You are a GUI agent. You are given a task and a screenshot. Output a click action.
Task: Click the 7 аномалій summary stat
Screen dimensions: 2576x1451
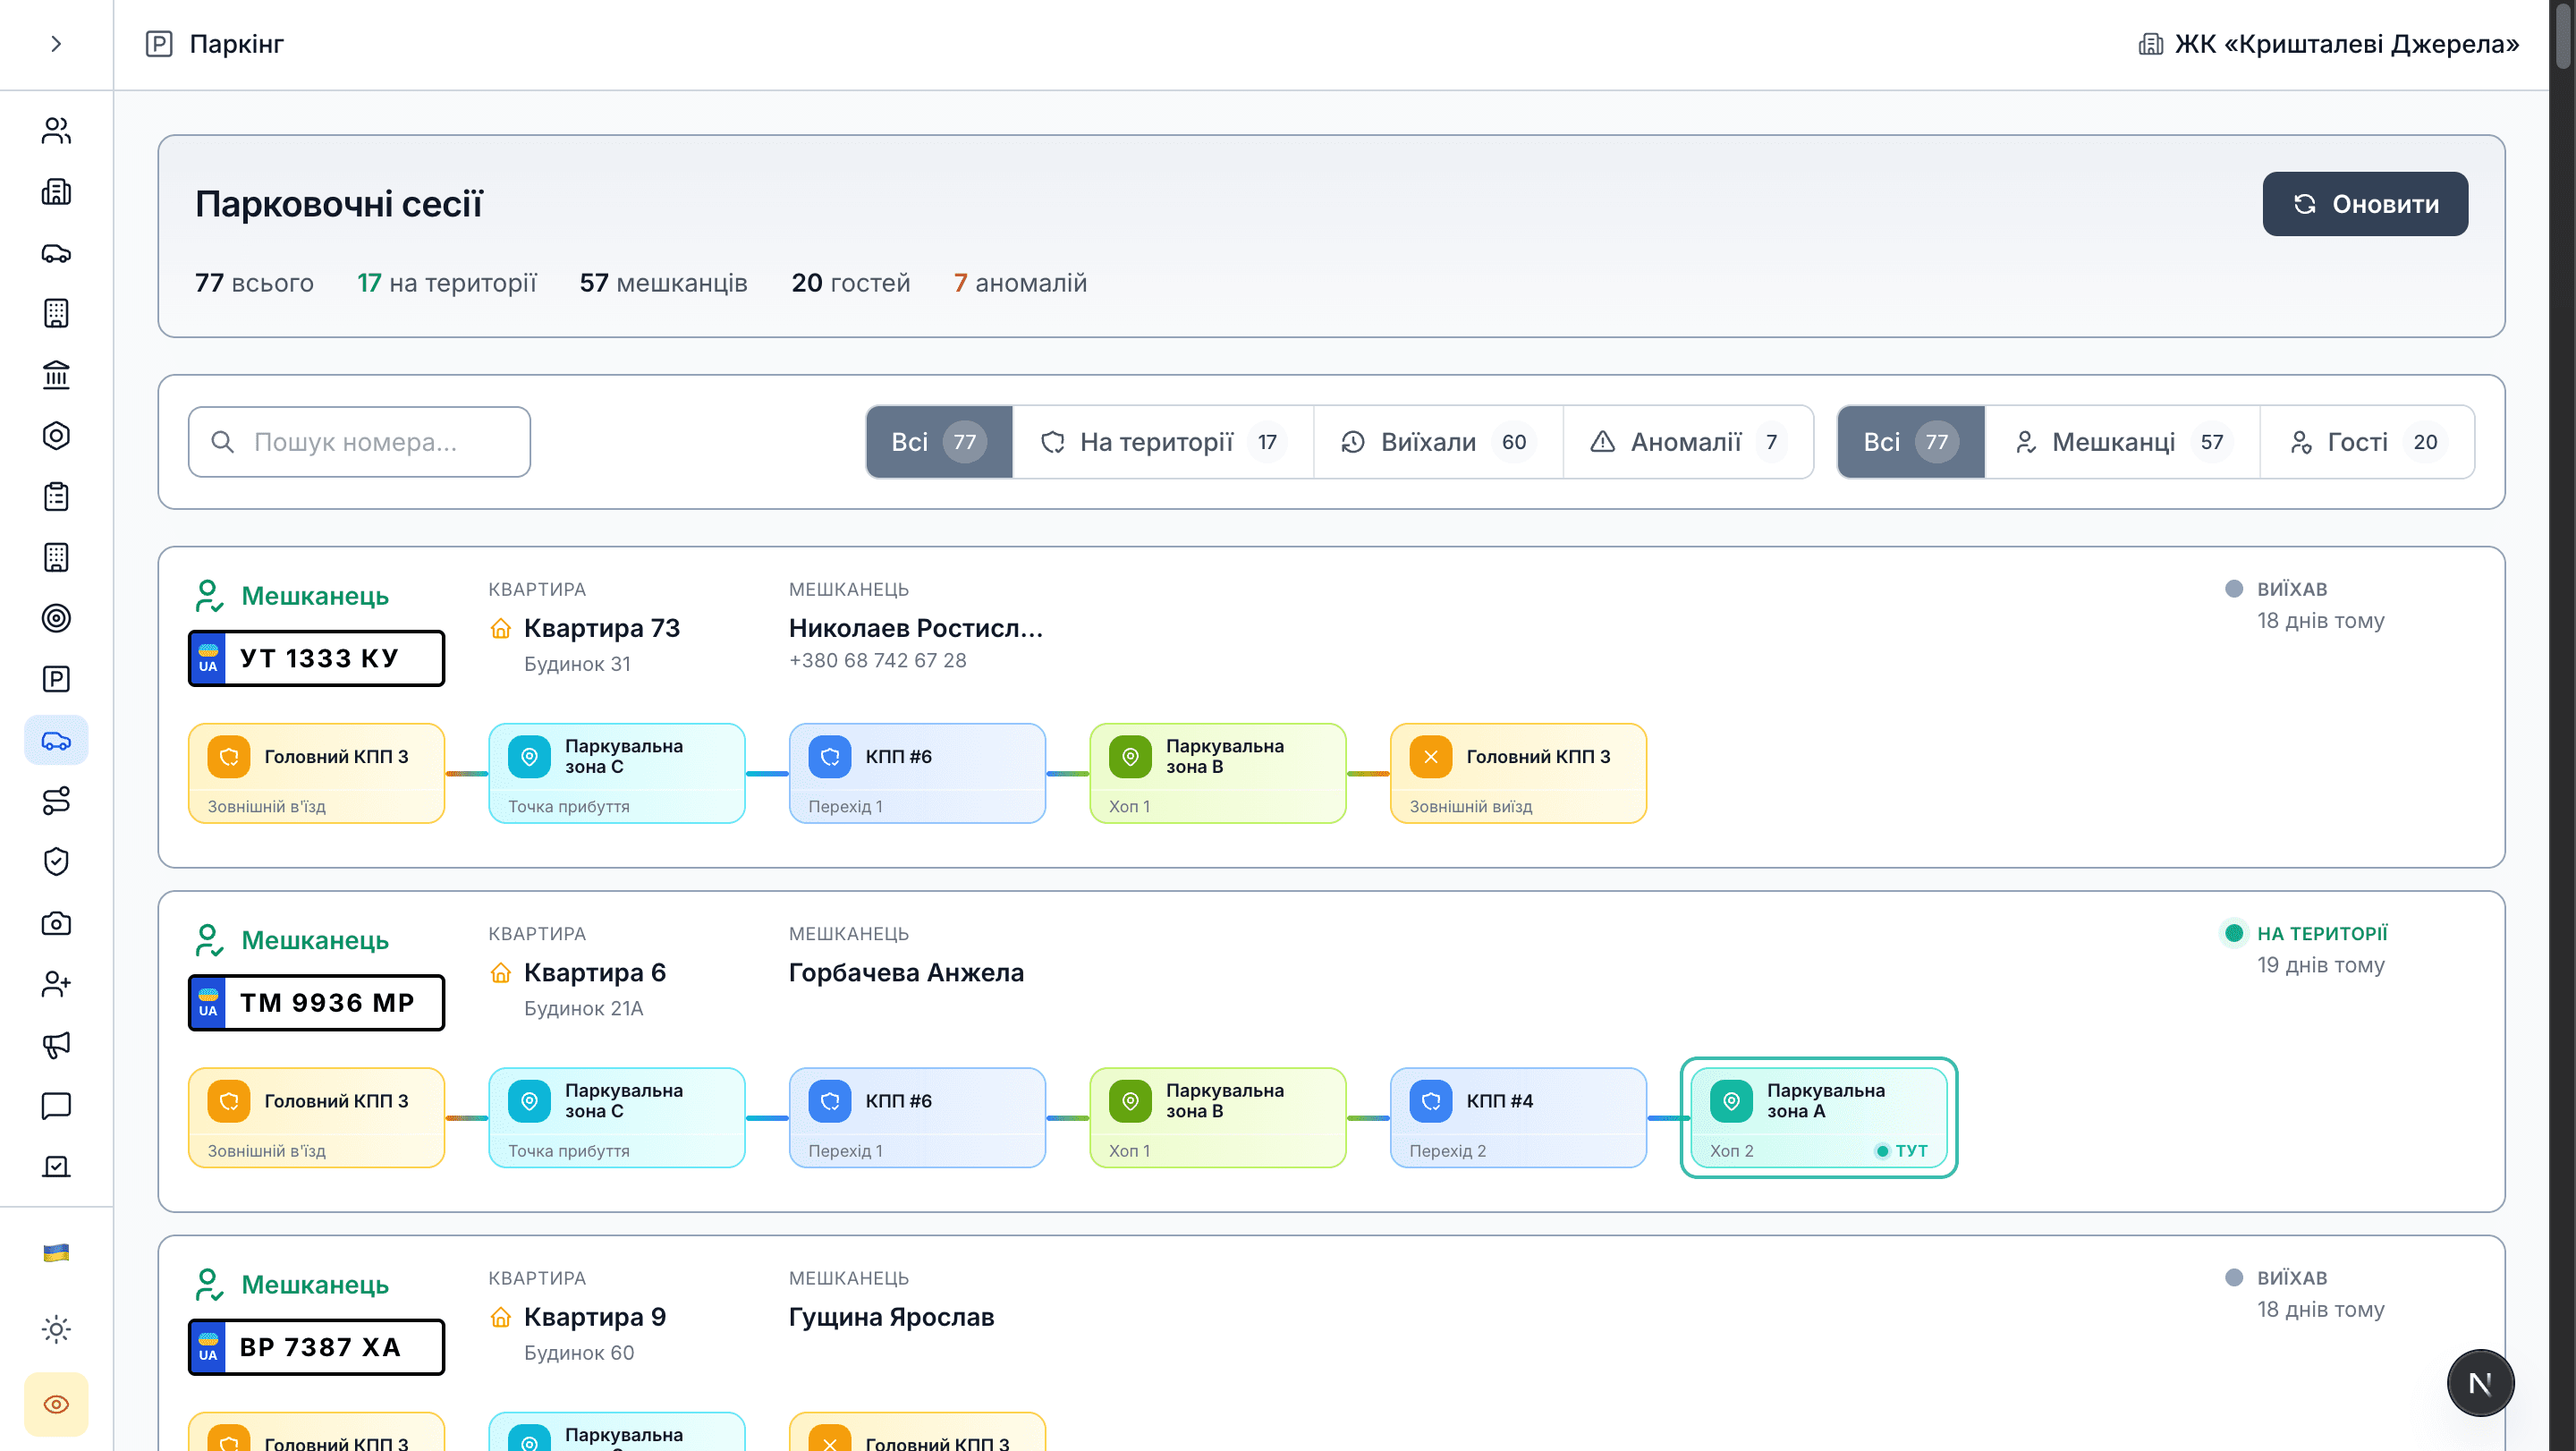coord(1020,283)
